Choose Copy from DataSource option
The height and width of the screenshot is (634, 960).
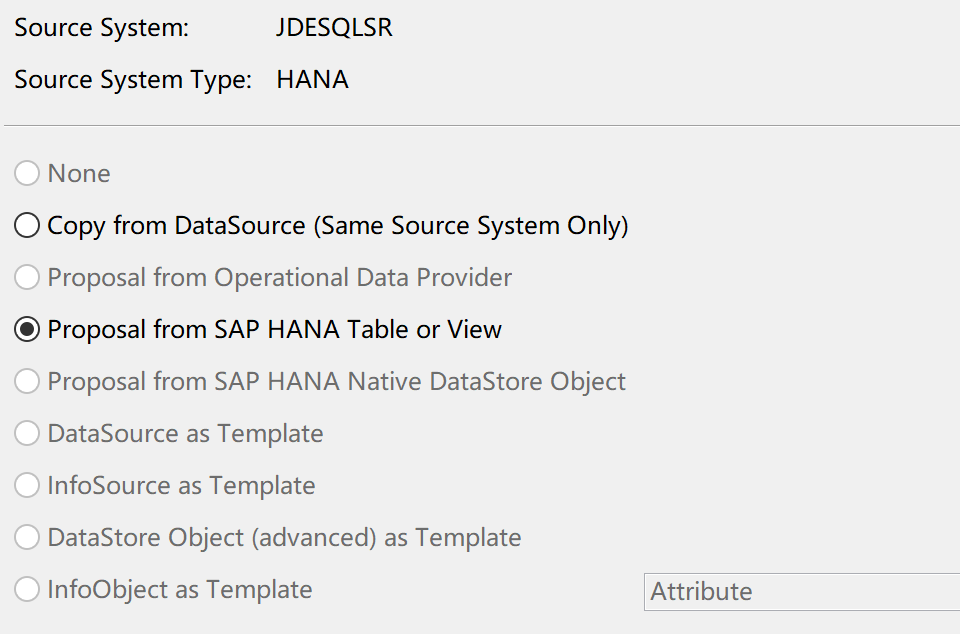pos(27,226)
